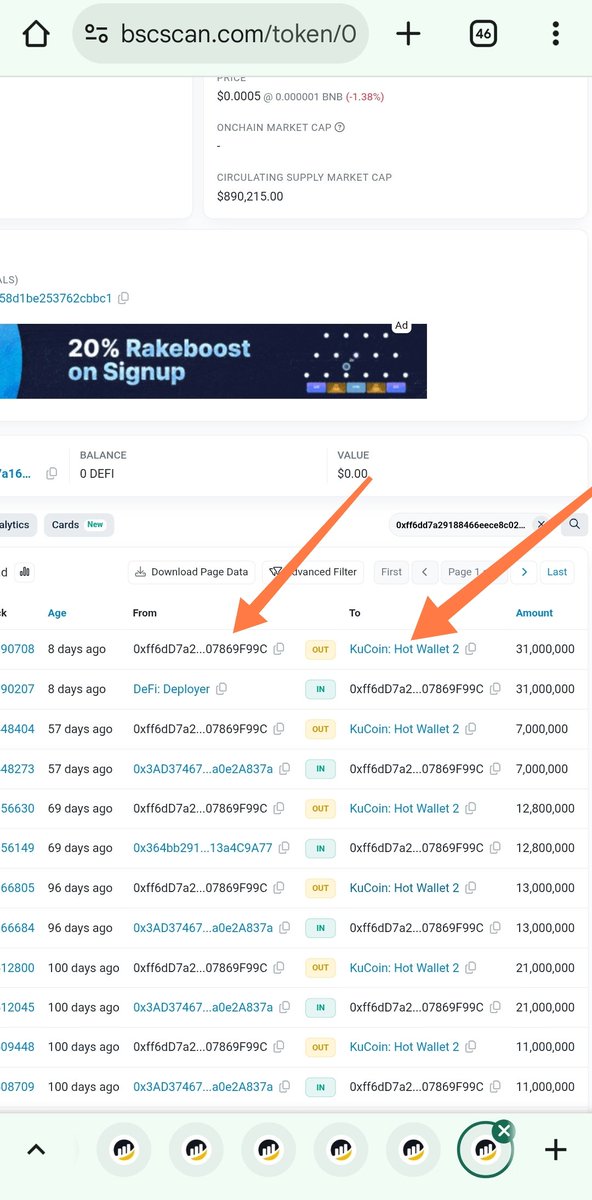The image size is (592, 1200).
Task: Copy the filtered address beside BALANCE
Action: 52,473
